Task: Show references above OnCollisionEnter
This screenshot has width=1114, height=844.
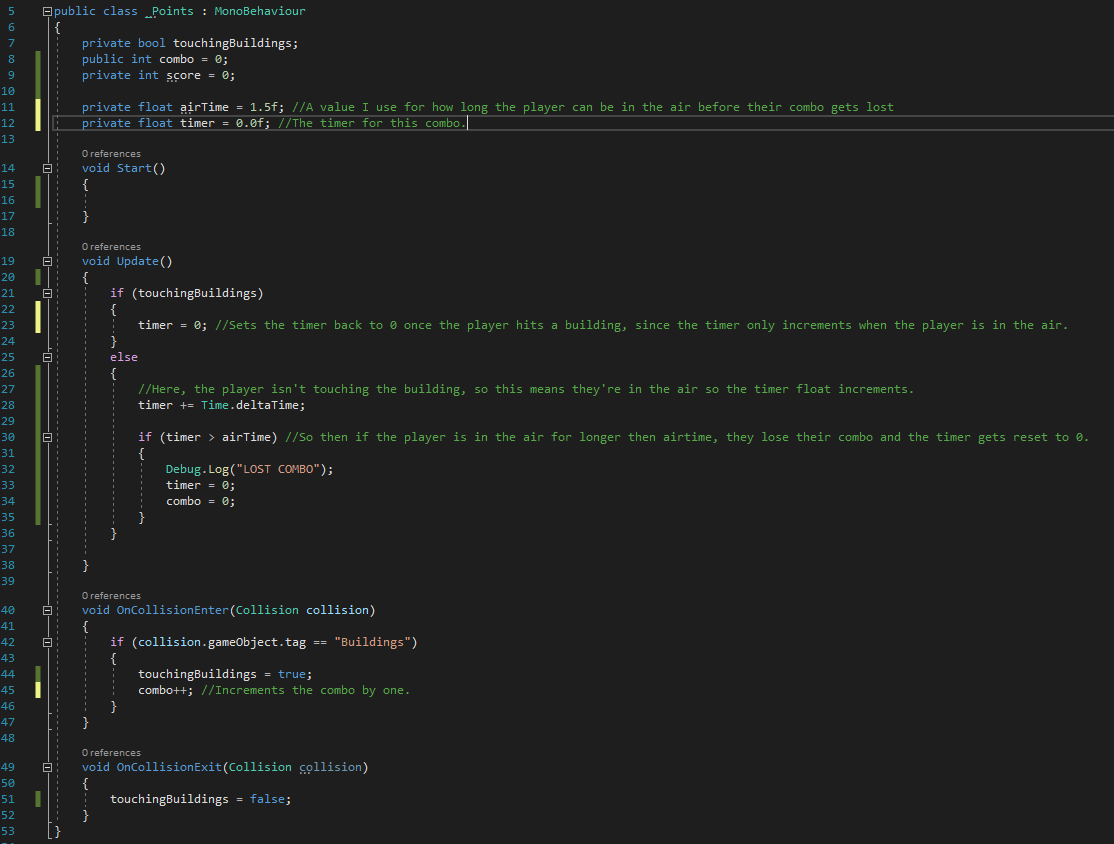Action: pyautogui.click(x=111, y=595)
